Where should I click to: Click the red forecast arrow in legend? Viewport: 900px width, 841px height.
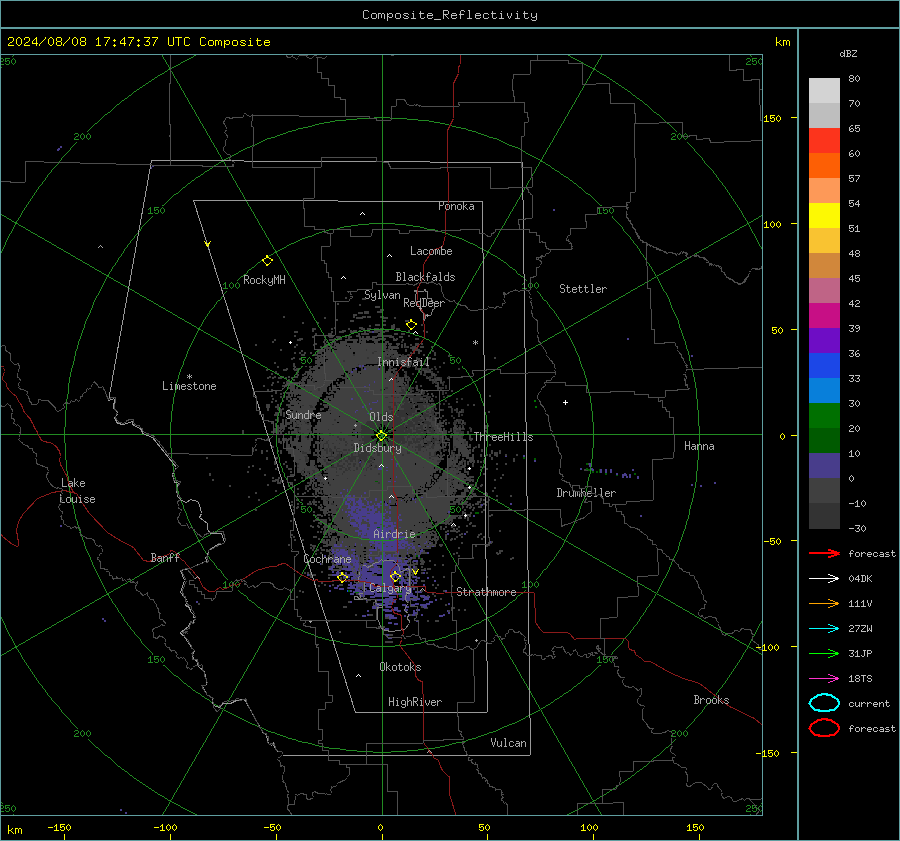point(824,553)
